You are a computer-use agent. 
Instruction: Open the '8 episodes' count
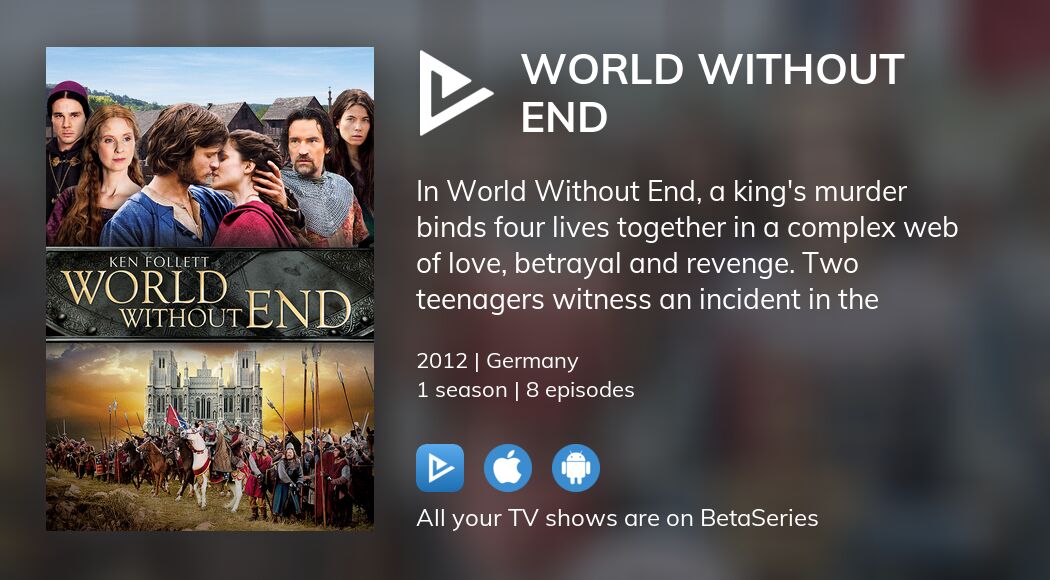[580, 390]
